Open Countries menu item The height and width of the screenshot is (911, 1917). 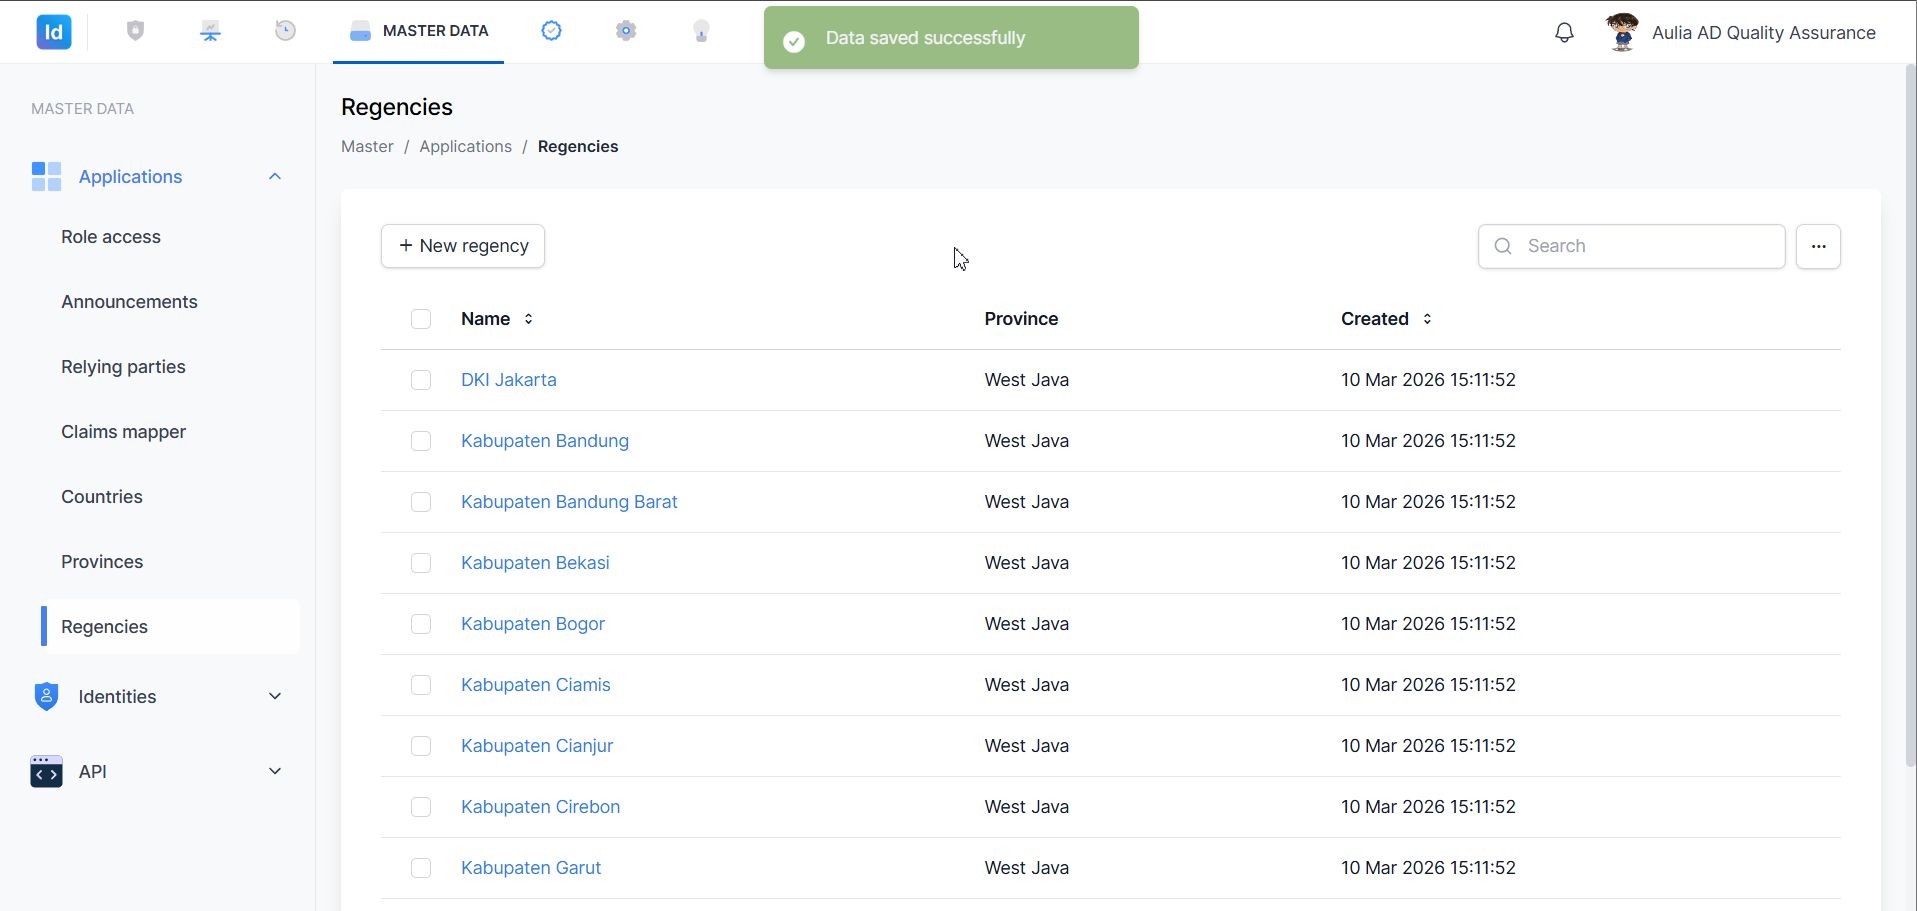pyautogui.click(x=102, y=497)
